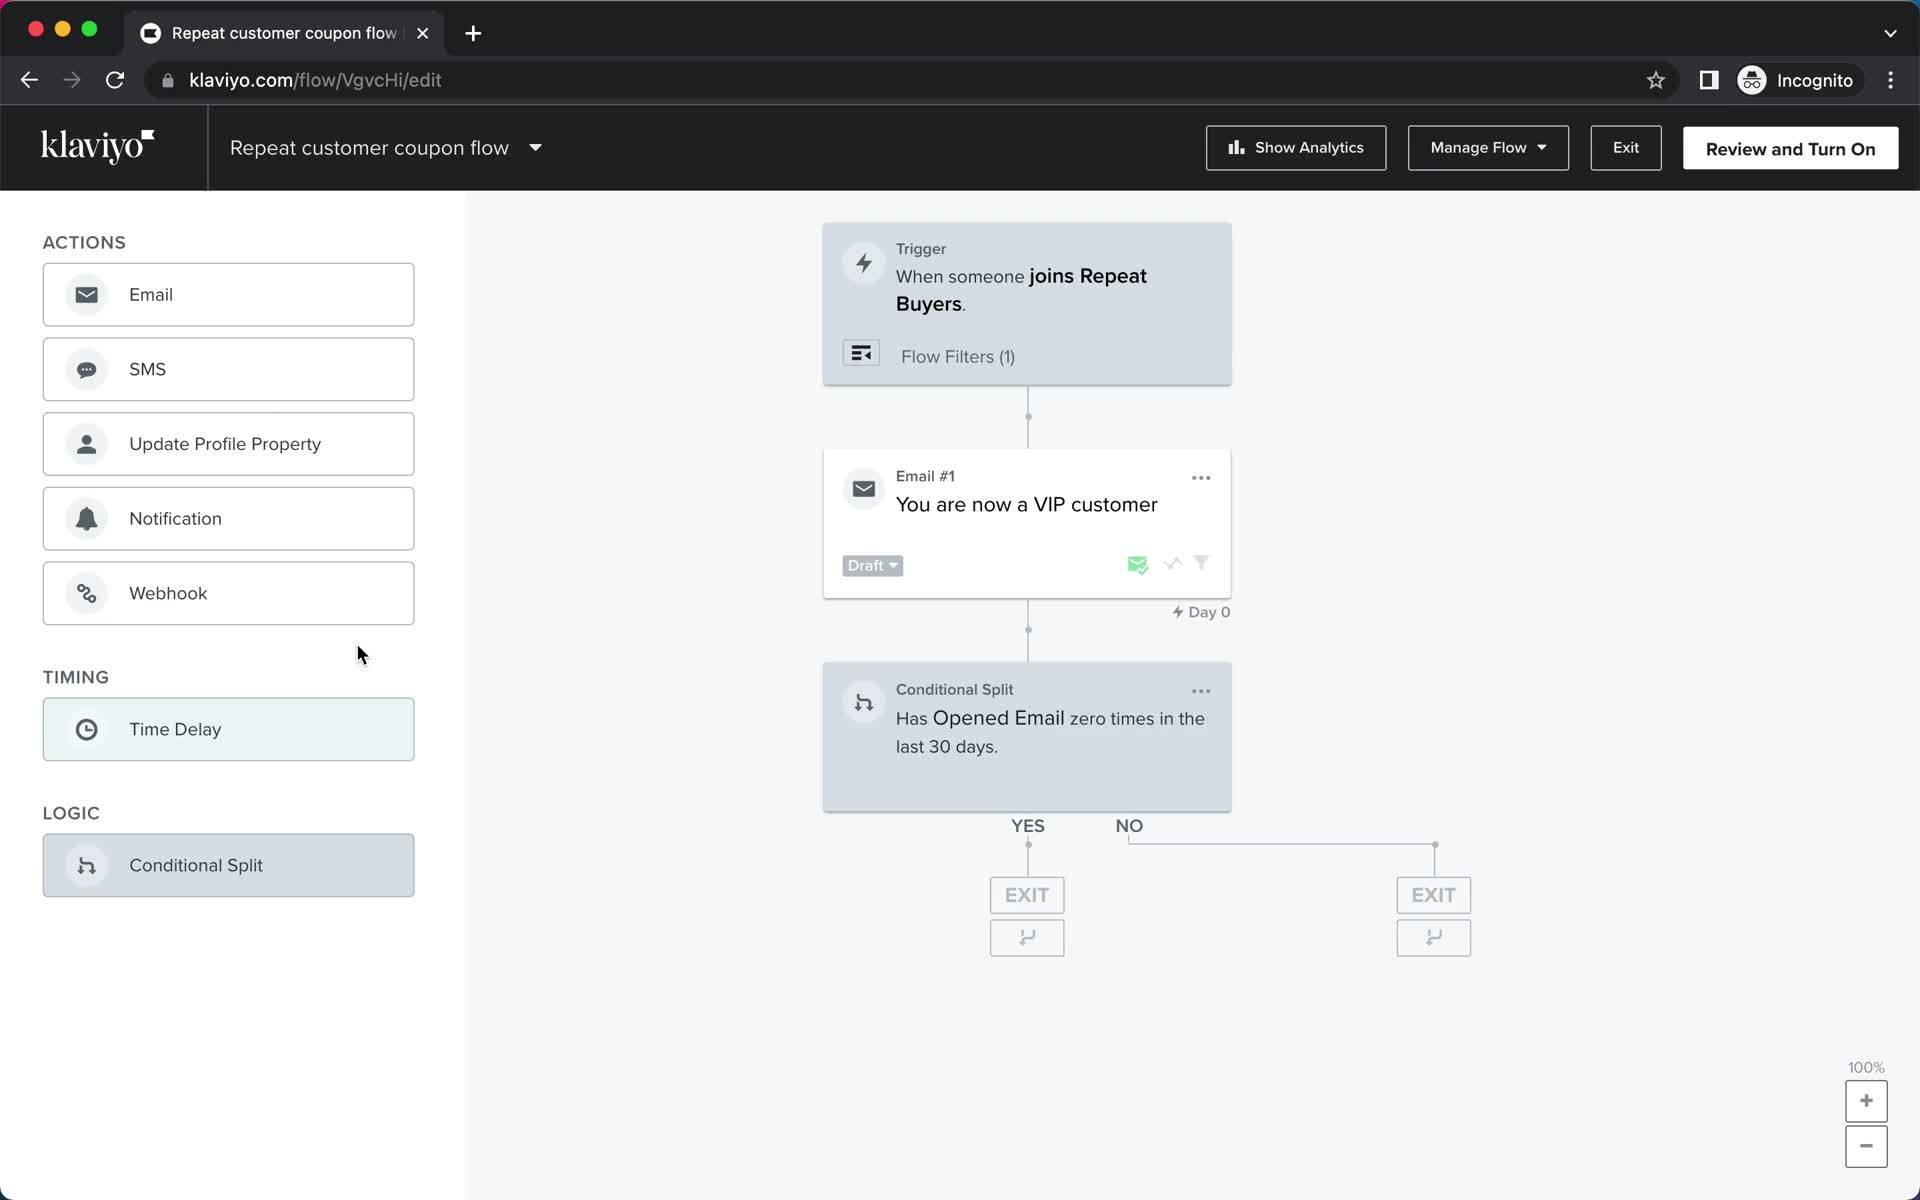Select the SMS action icon
Viewport: 1920px width, 1200px height.
86,369
